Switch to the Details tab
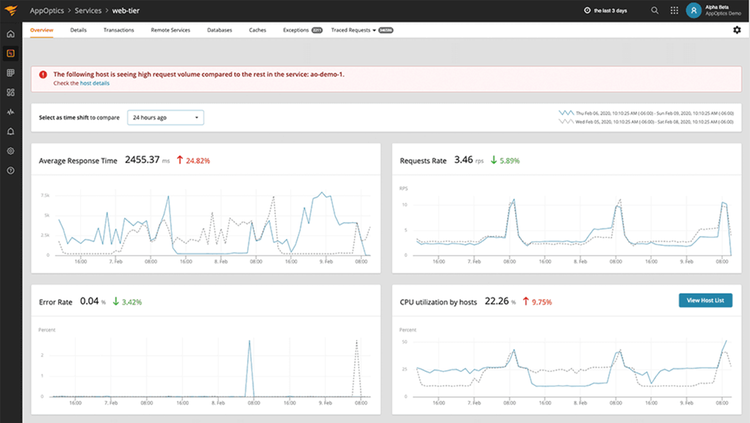 click(78, 30)
